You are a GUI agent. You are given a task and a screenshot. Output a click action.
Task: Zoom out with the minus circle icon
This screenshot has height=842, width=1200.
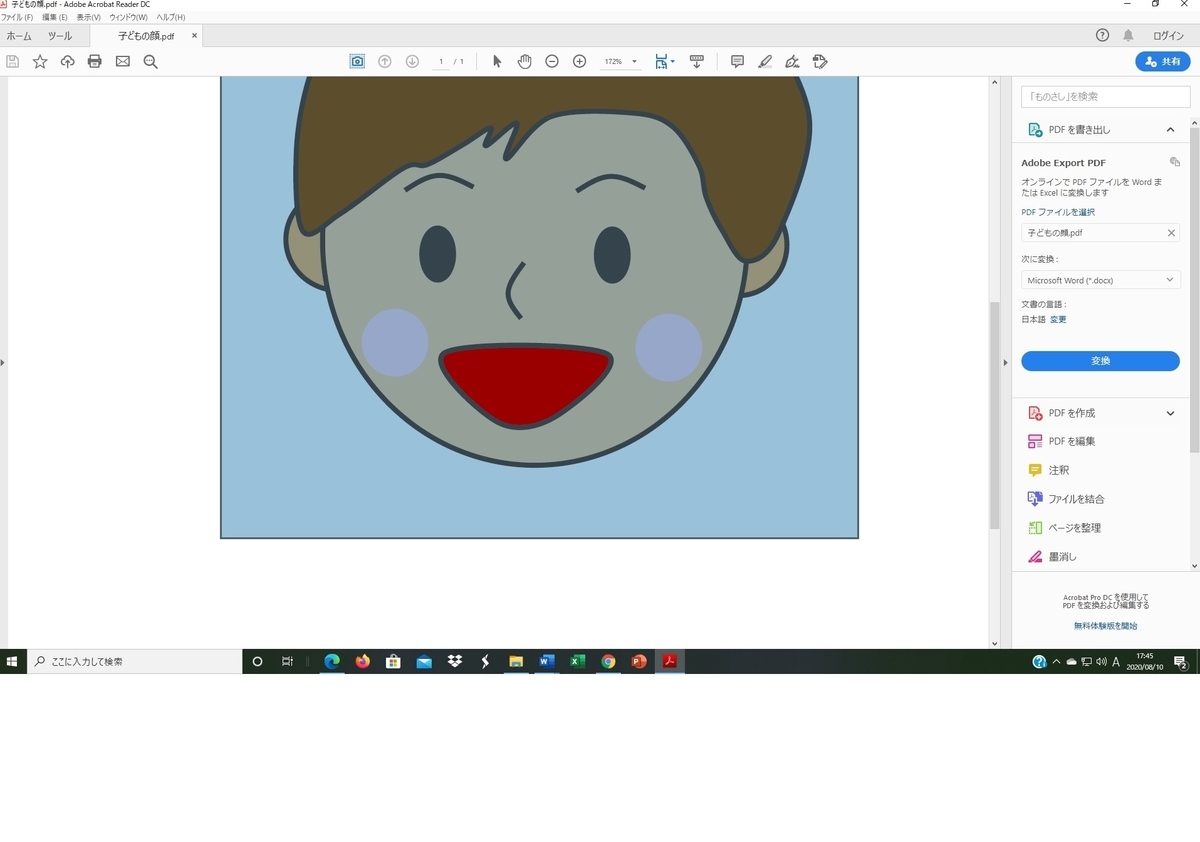(x=552, y=62)
